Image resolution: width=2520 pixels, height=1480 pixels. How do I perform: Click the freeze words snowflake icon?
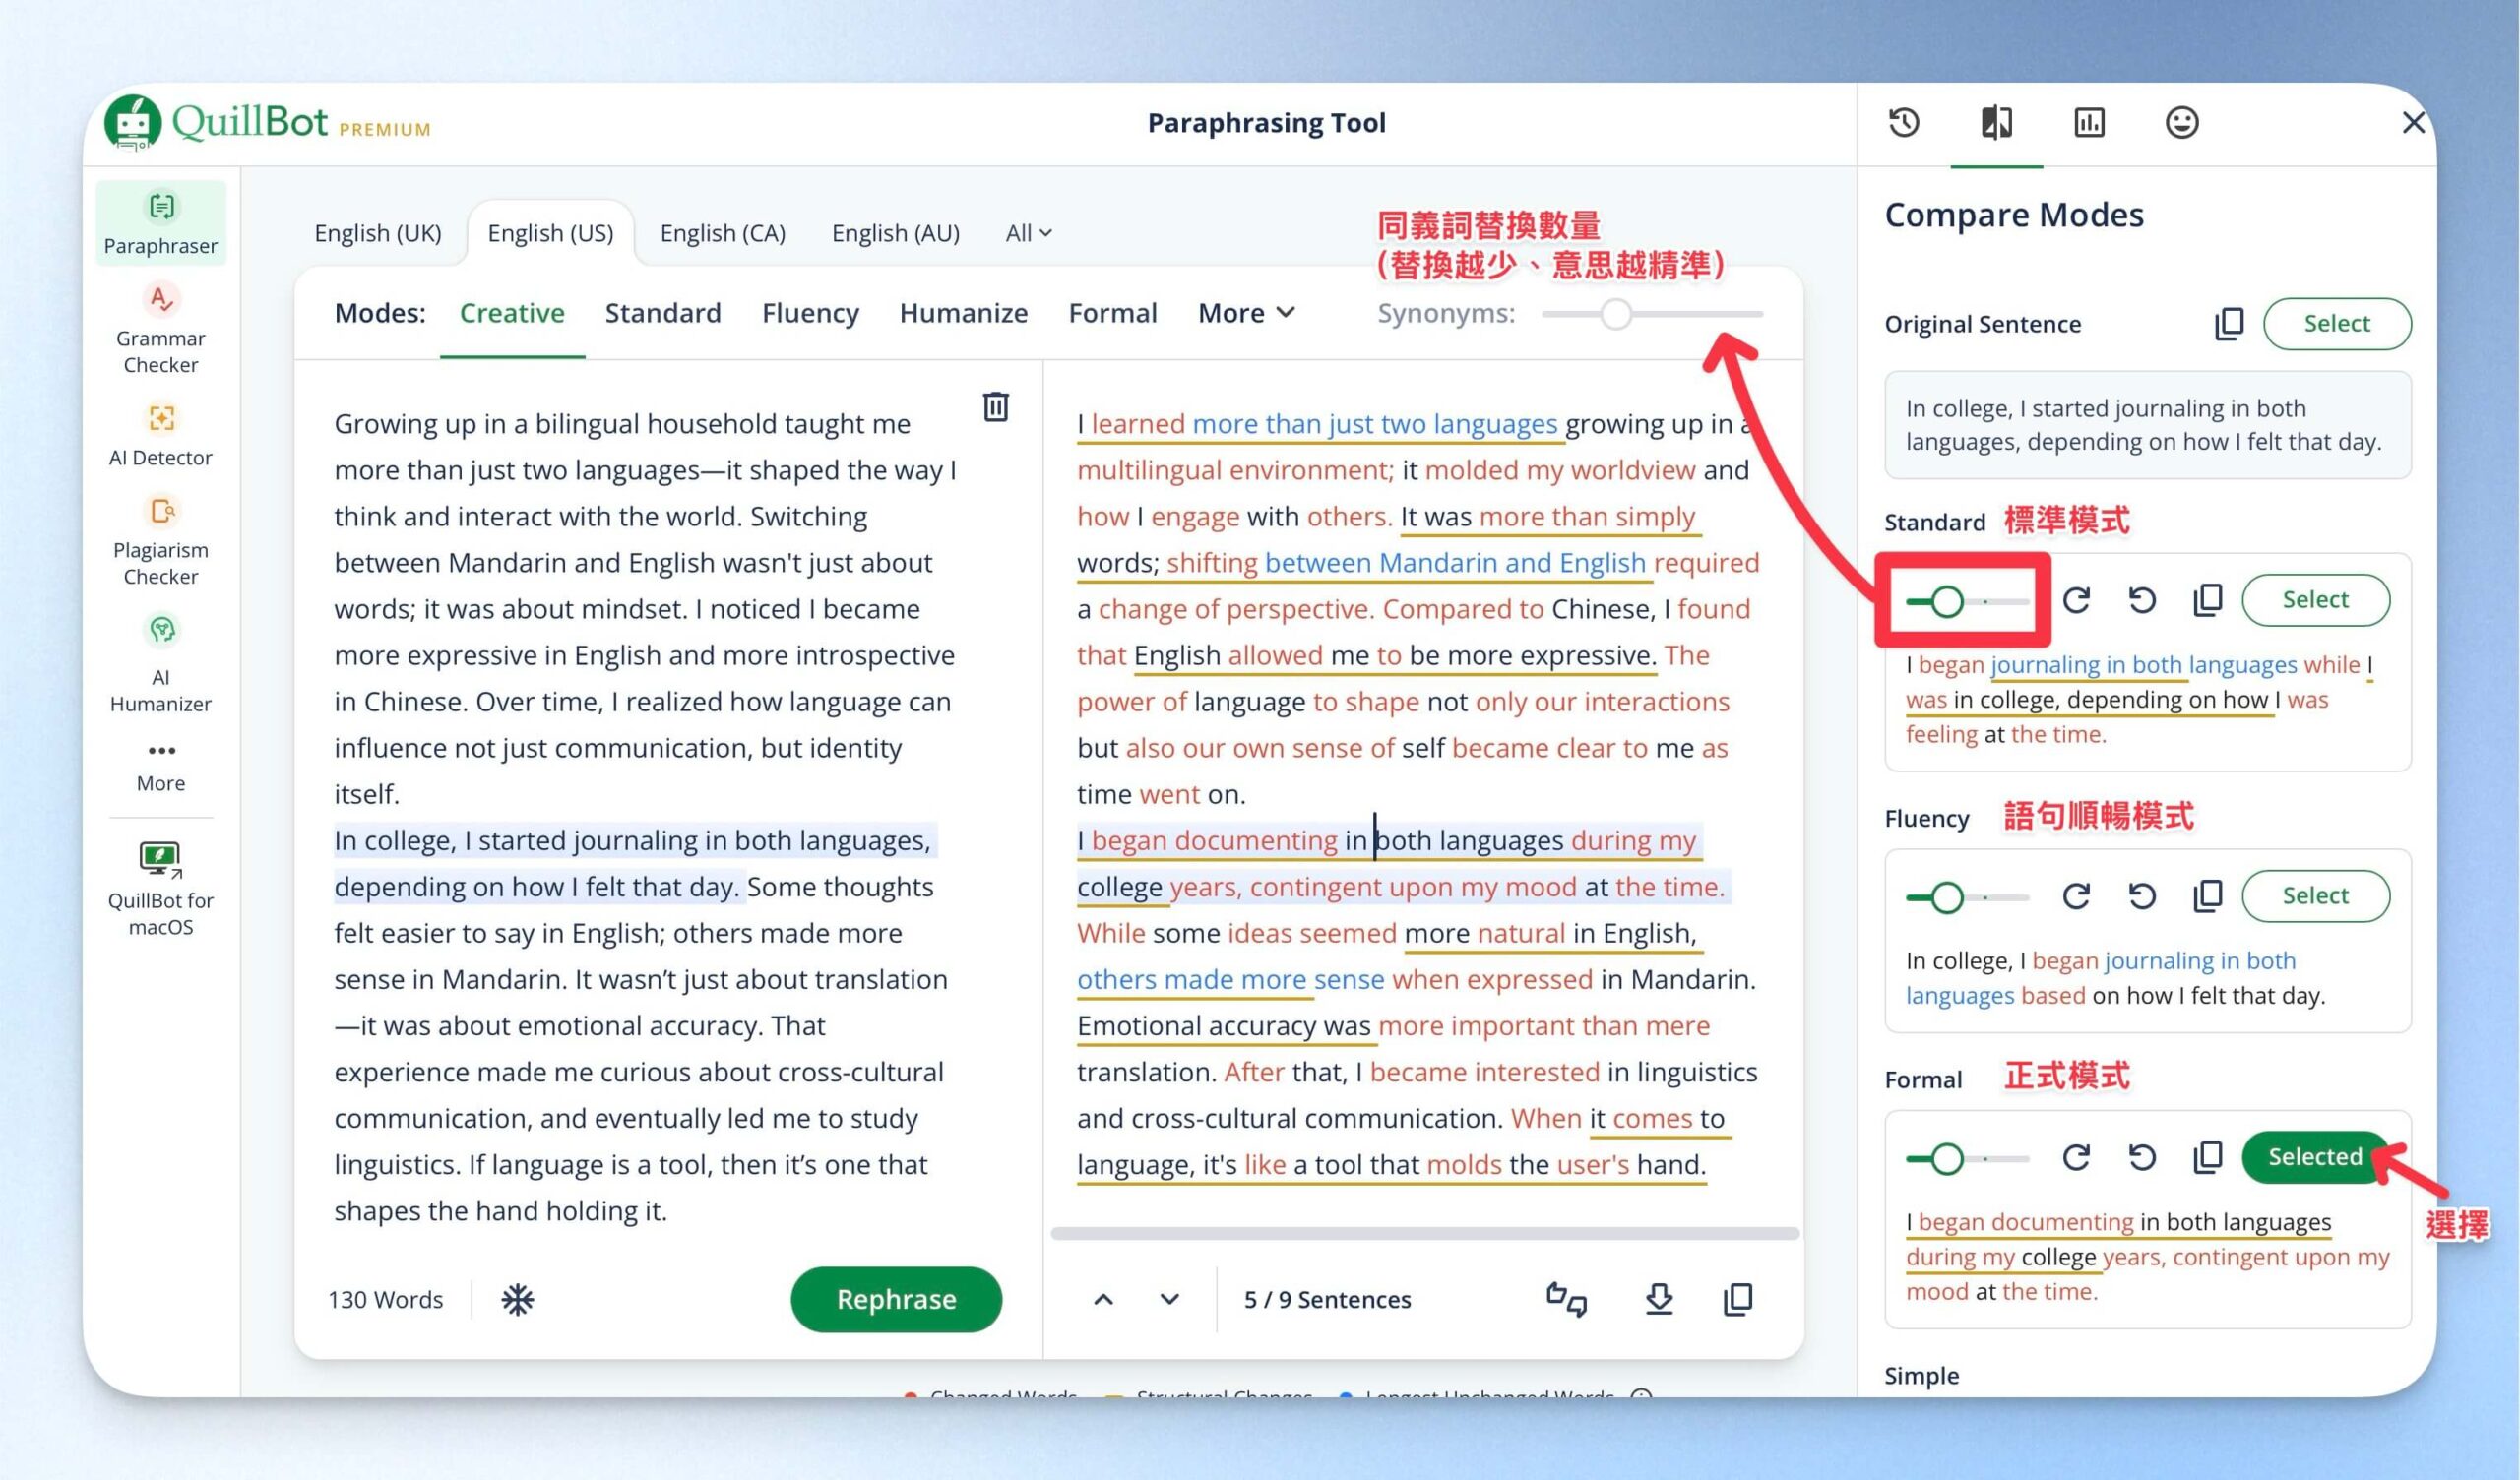click(517, 1299)
